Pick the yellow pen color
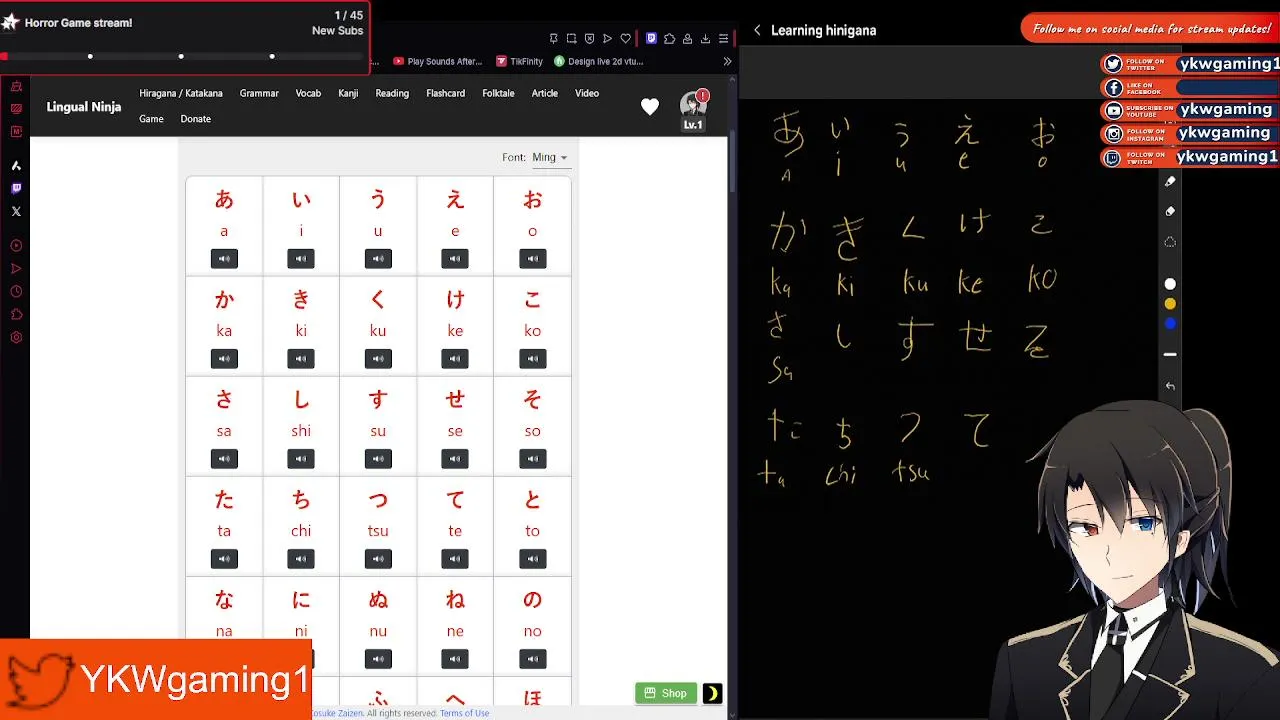1280x720 pixels. point(1170,304)
